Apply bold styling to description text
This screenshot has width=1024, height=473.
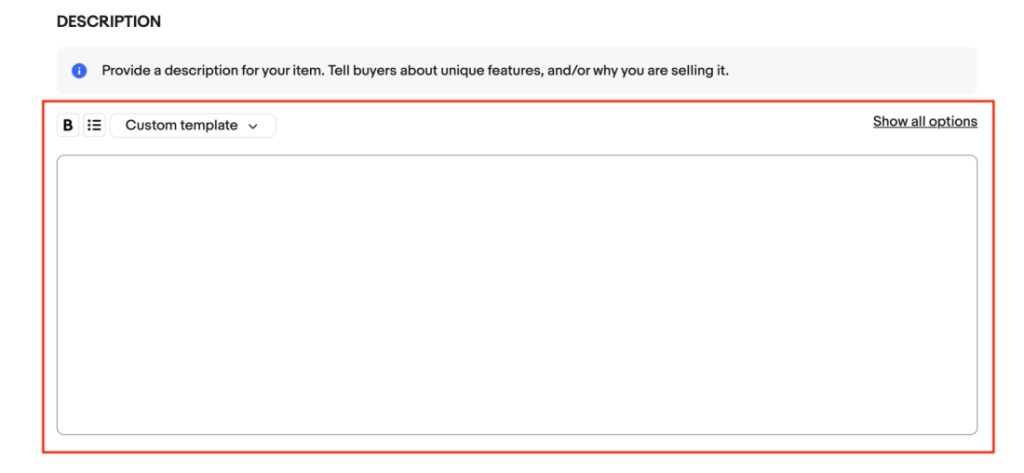point(68,125)
